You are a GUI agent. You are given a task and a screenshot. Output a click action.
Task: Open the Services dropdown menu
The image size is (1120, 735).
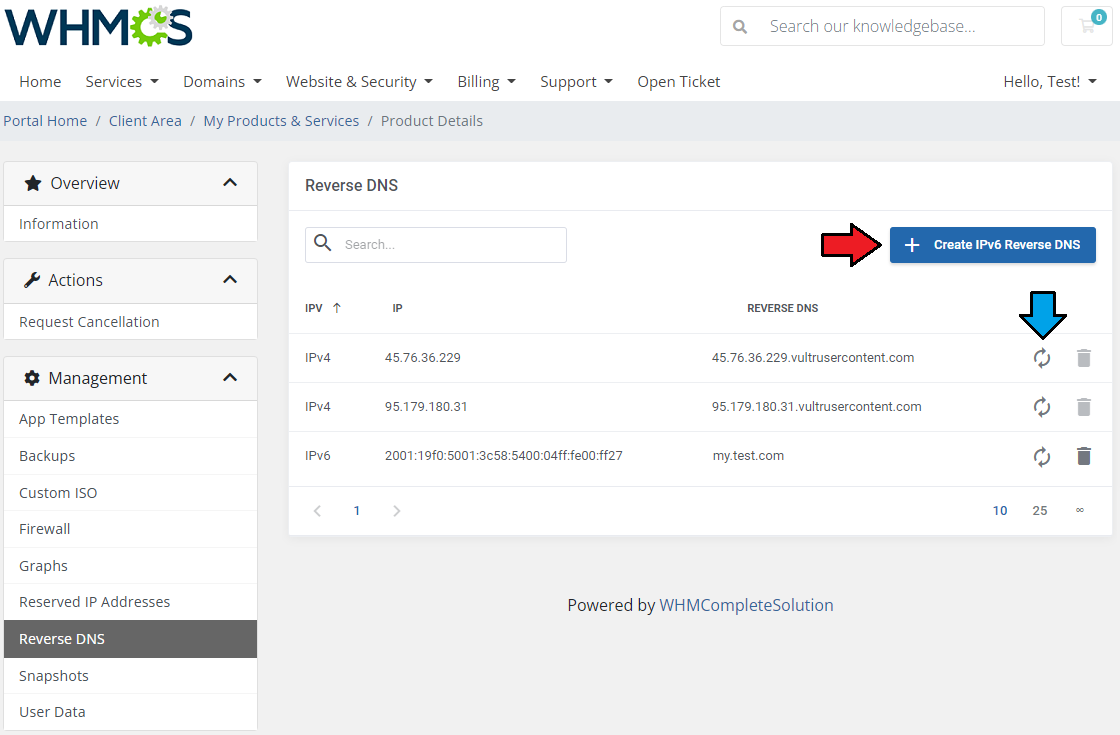122,82
